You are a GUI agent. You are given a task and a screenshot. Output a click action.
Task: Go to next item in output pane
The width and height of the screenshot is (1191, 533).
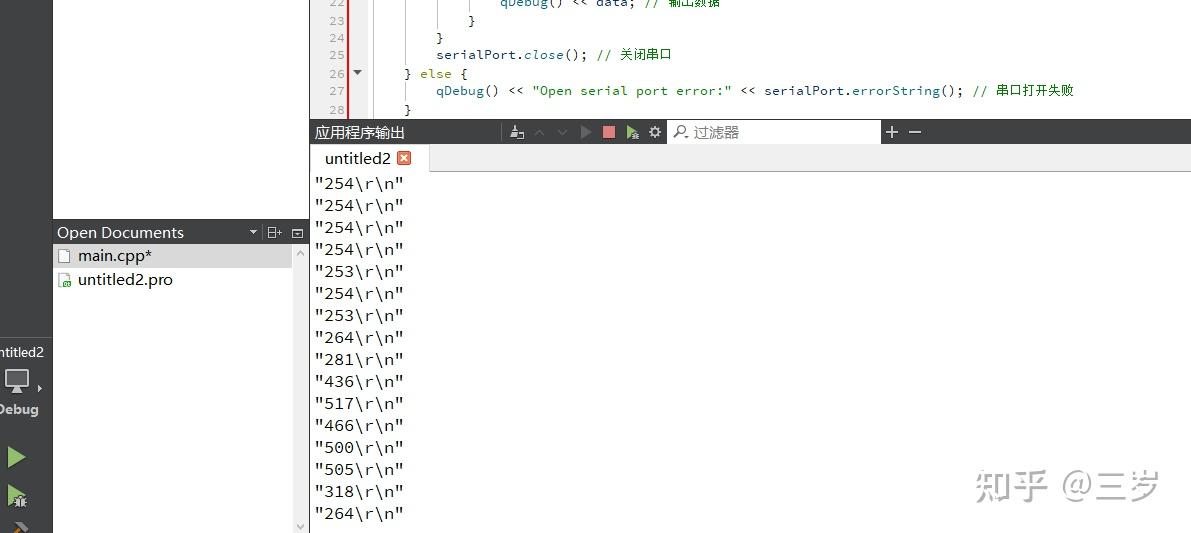coord(563,132)
